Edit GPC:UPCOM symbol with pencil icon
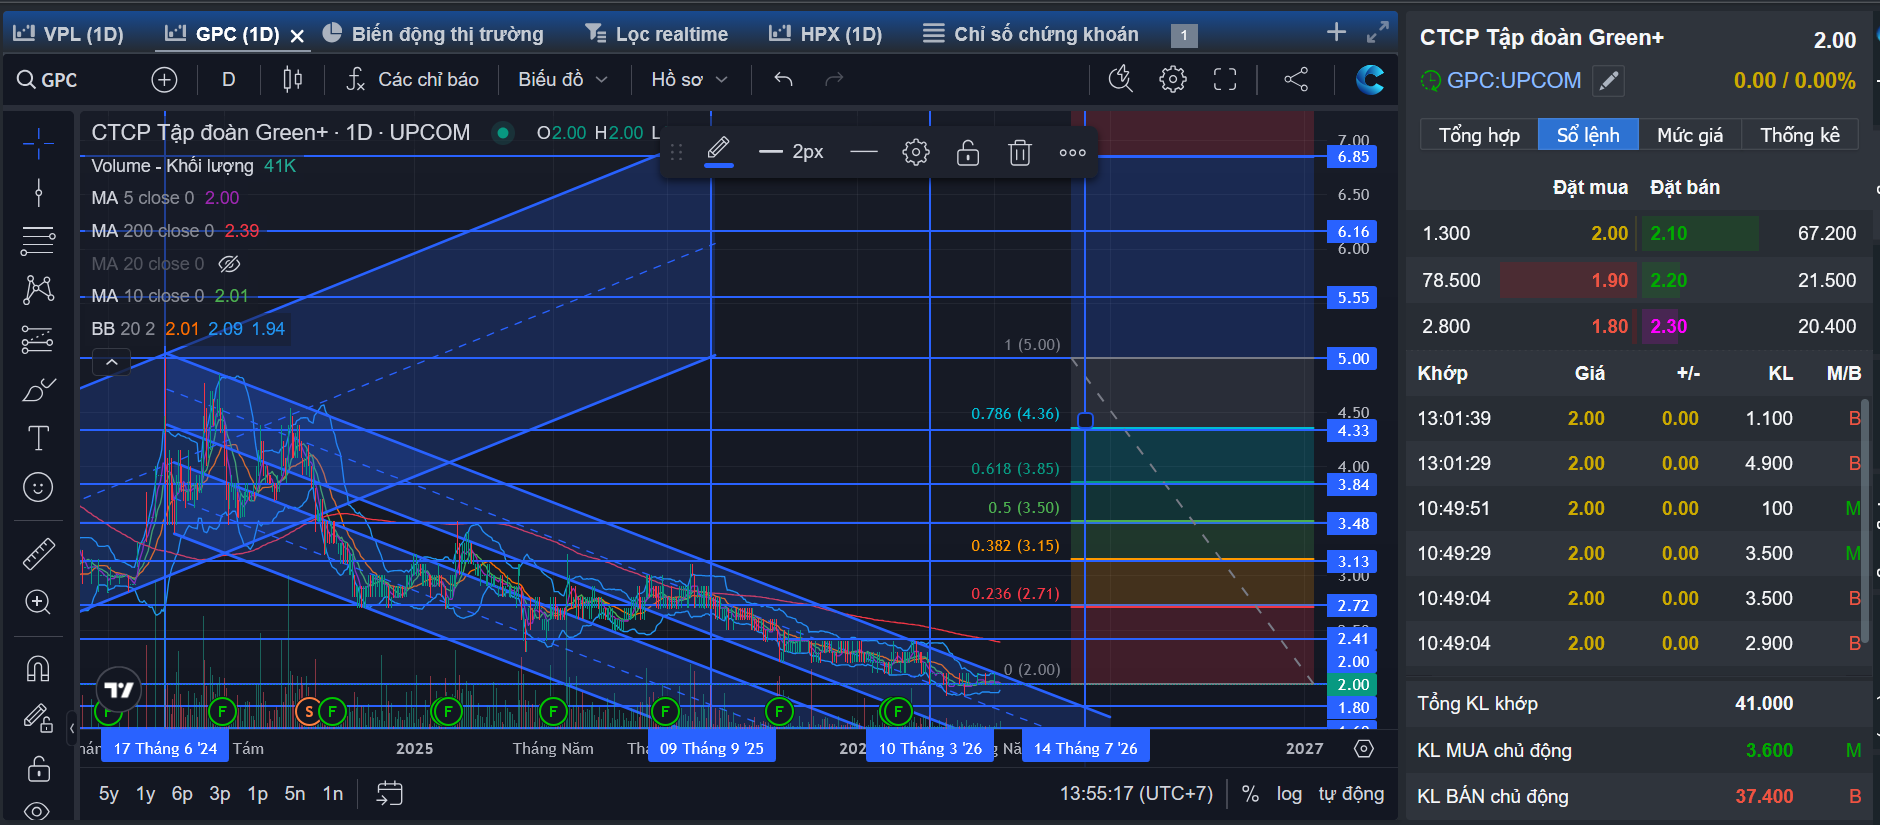 point(1608,81)
